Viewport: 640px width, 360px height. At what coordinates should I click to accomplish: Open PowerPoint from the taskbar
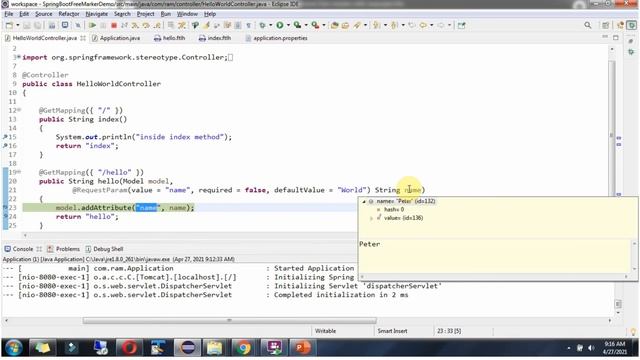(302, 348)
